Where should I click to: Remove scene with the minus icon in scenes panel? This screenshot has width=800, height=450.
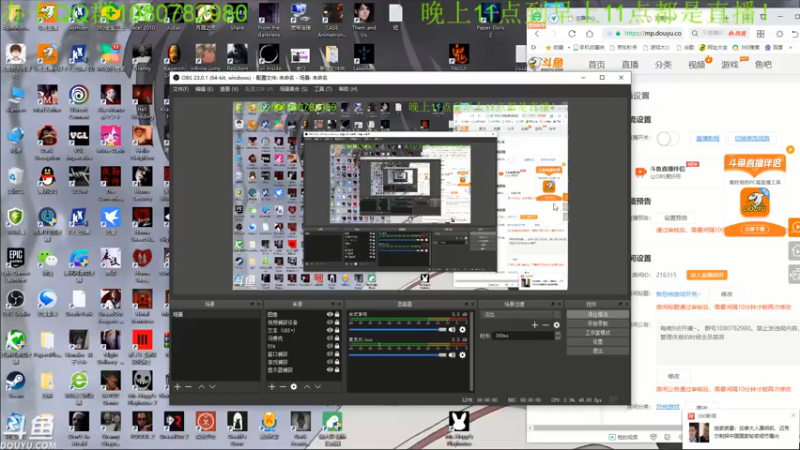(188, 387)
